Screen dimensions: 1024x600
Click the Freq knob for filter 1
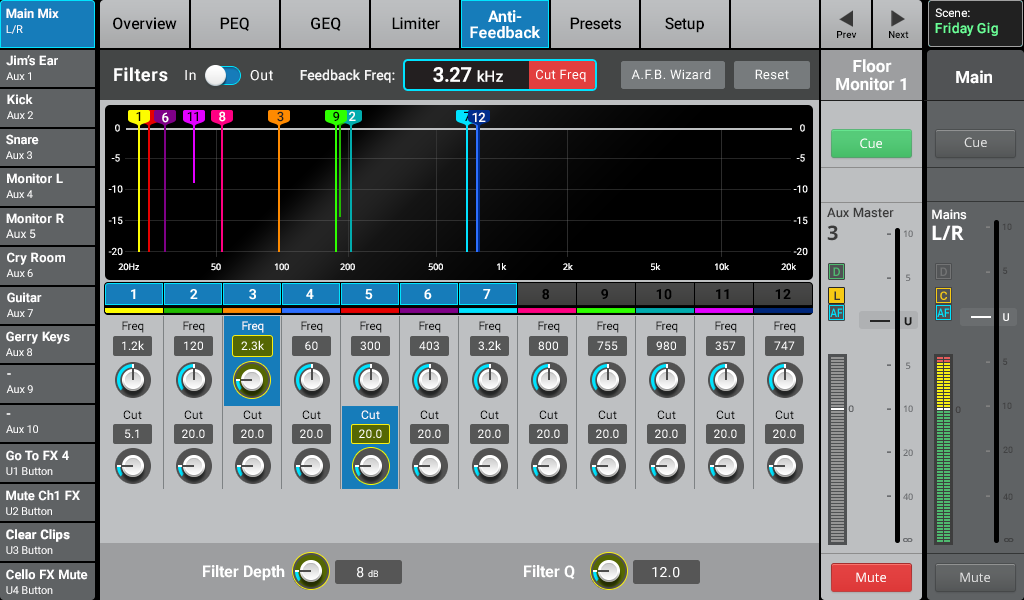click(x=133, y=379)
